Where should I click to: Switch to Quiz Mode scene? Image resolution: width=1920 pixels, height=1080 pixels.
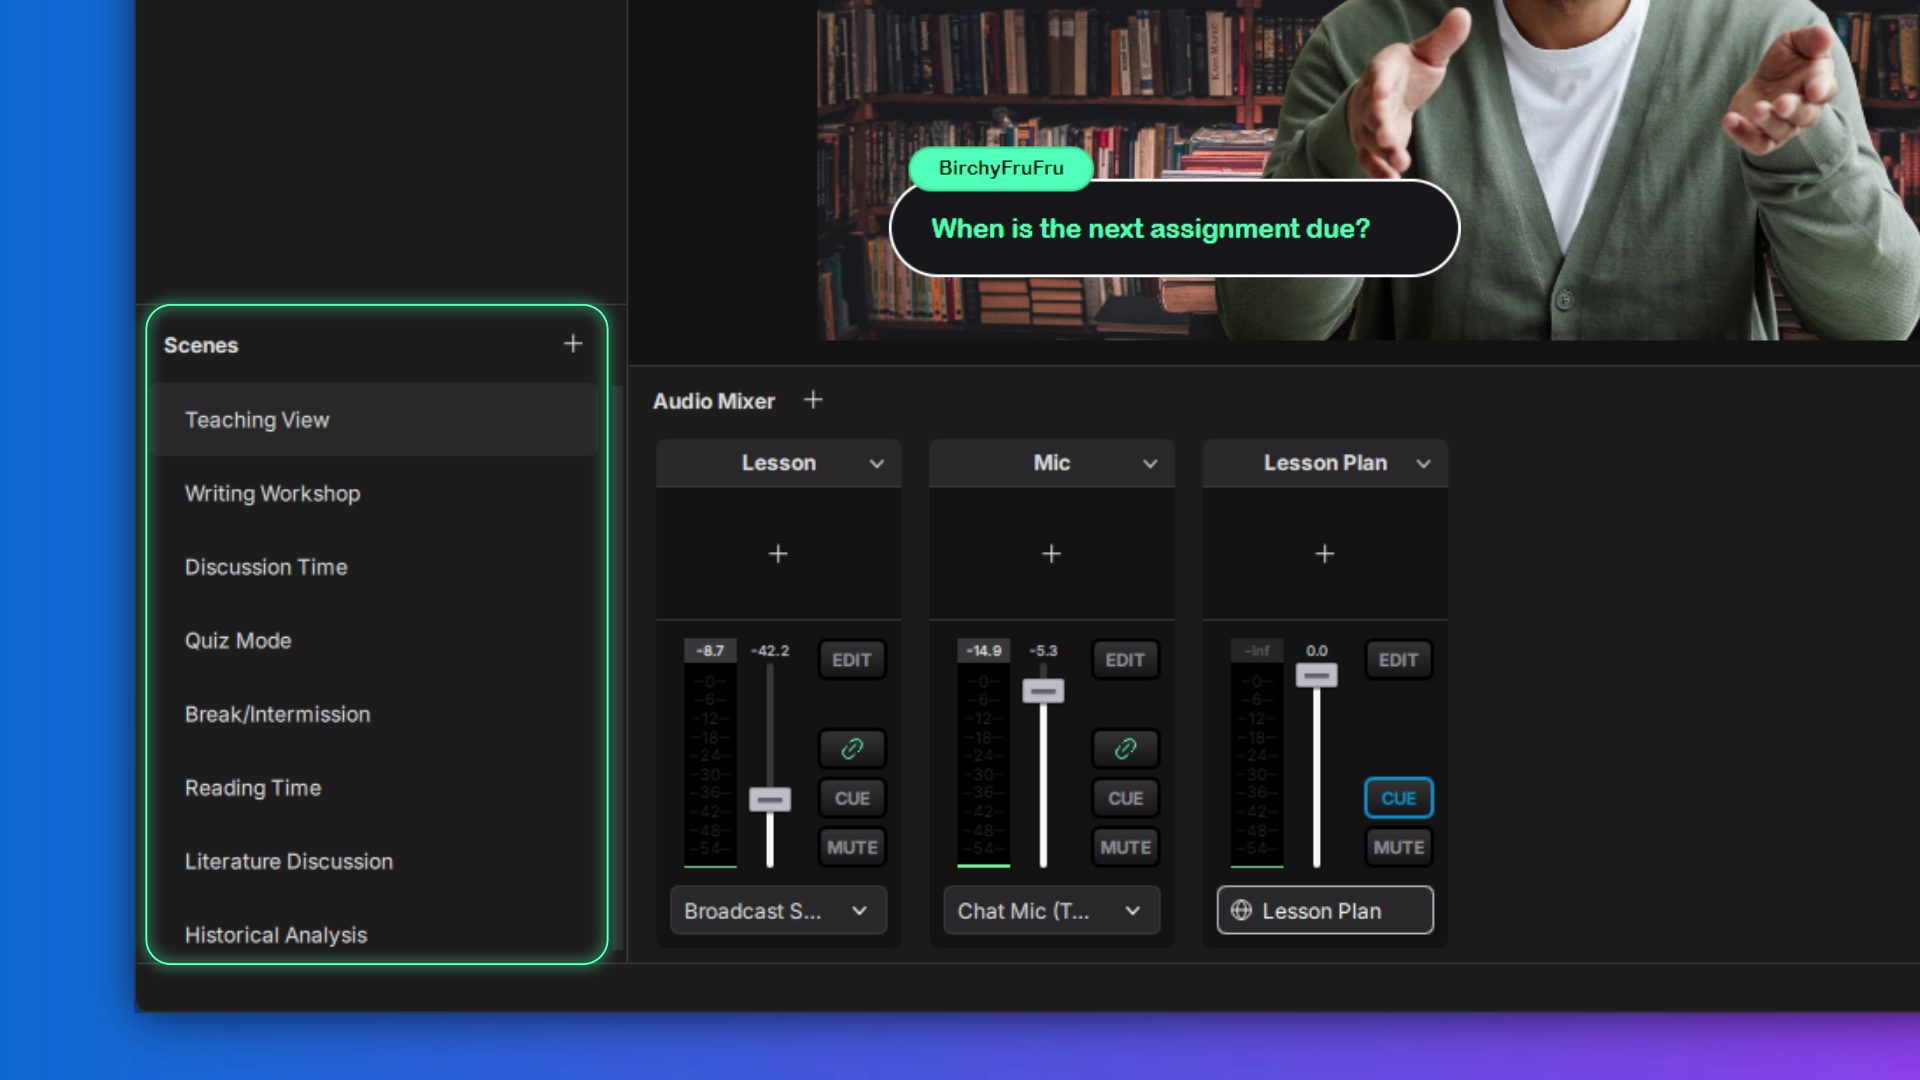point(238,641)
